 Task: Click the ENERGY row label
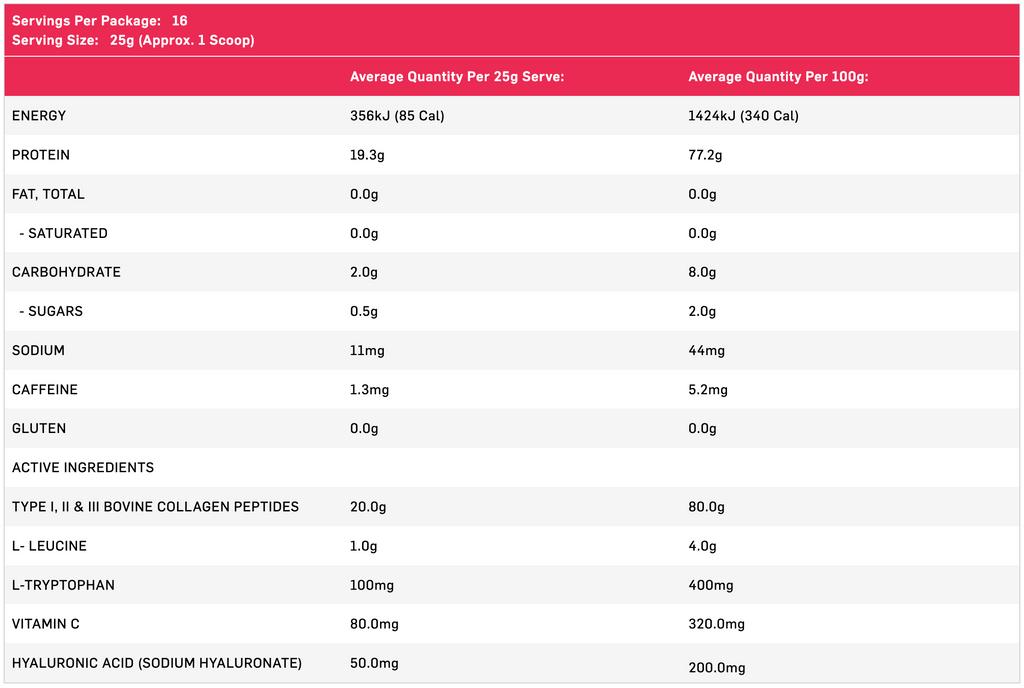(x=39, y=116)
